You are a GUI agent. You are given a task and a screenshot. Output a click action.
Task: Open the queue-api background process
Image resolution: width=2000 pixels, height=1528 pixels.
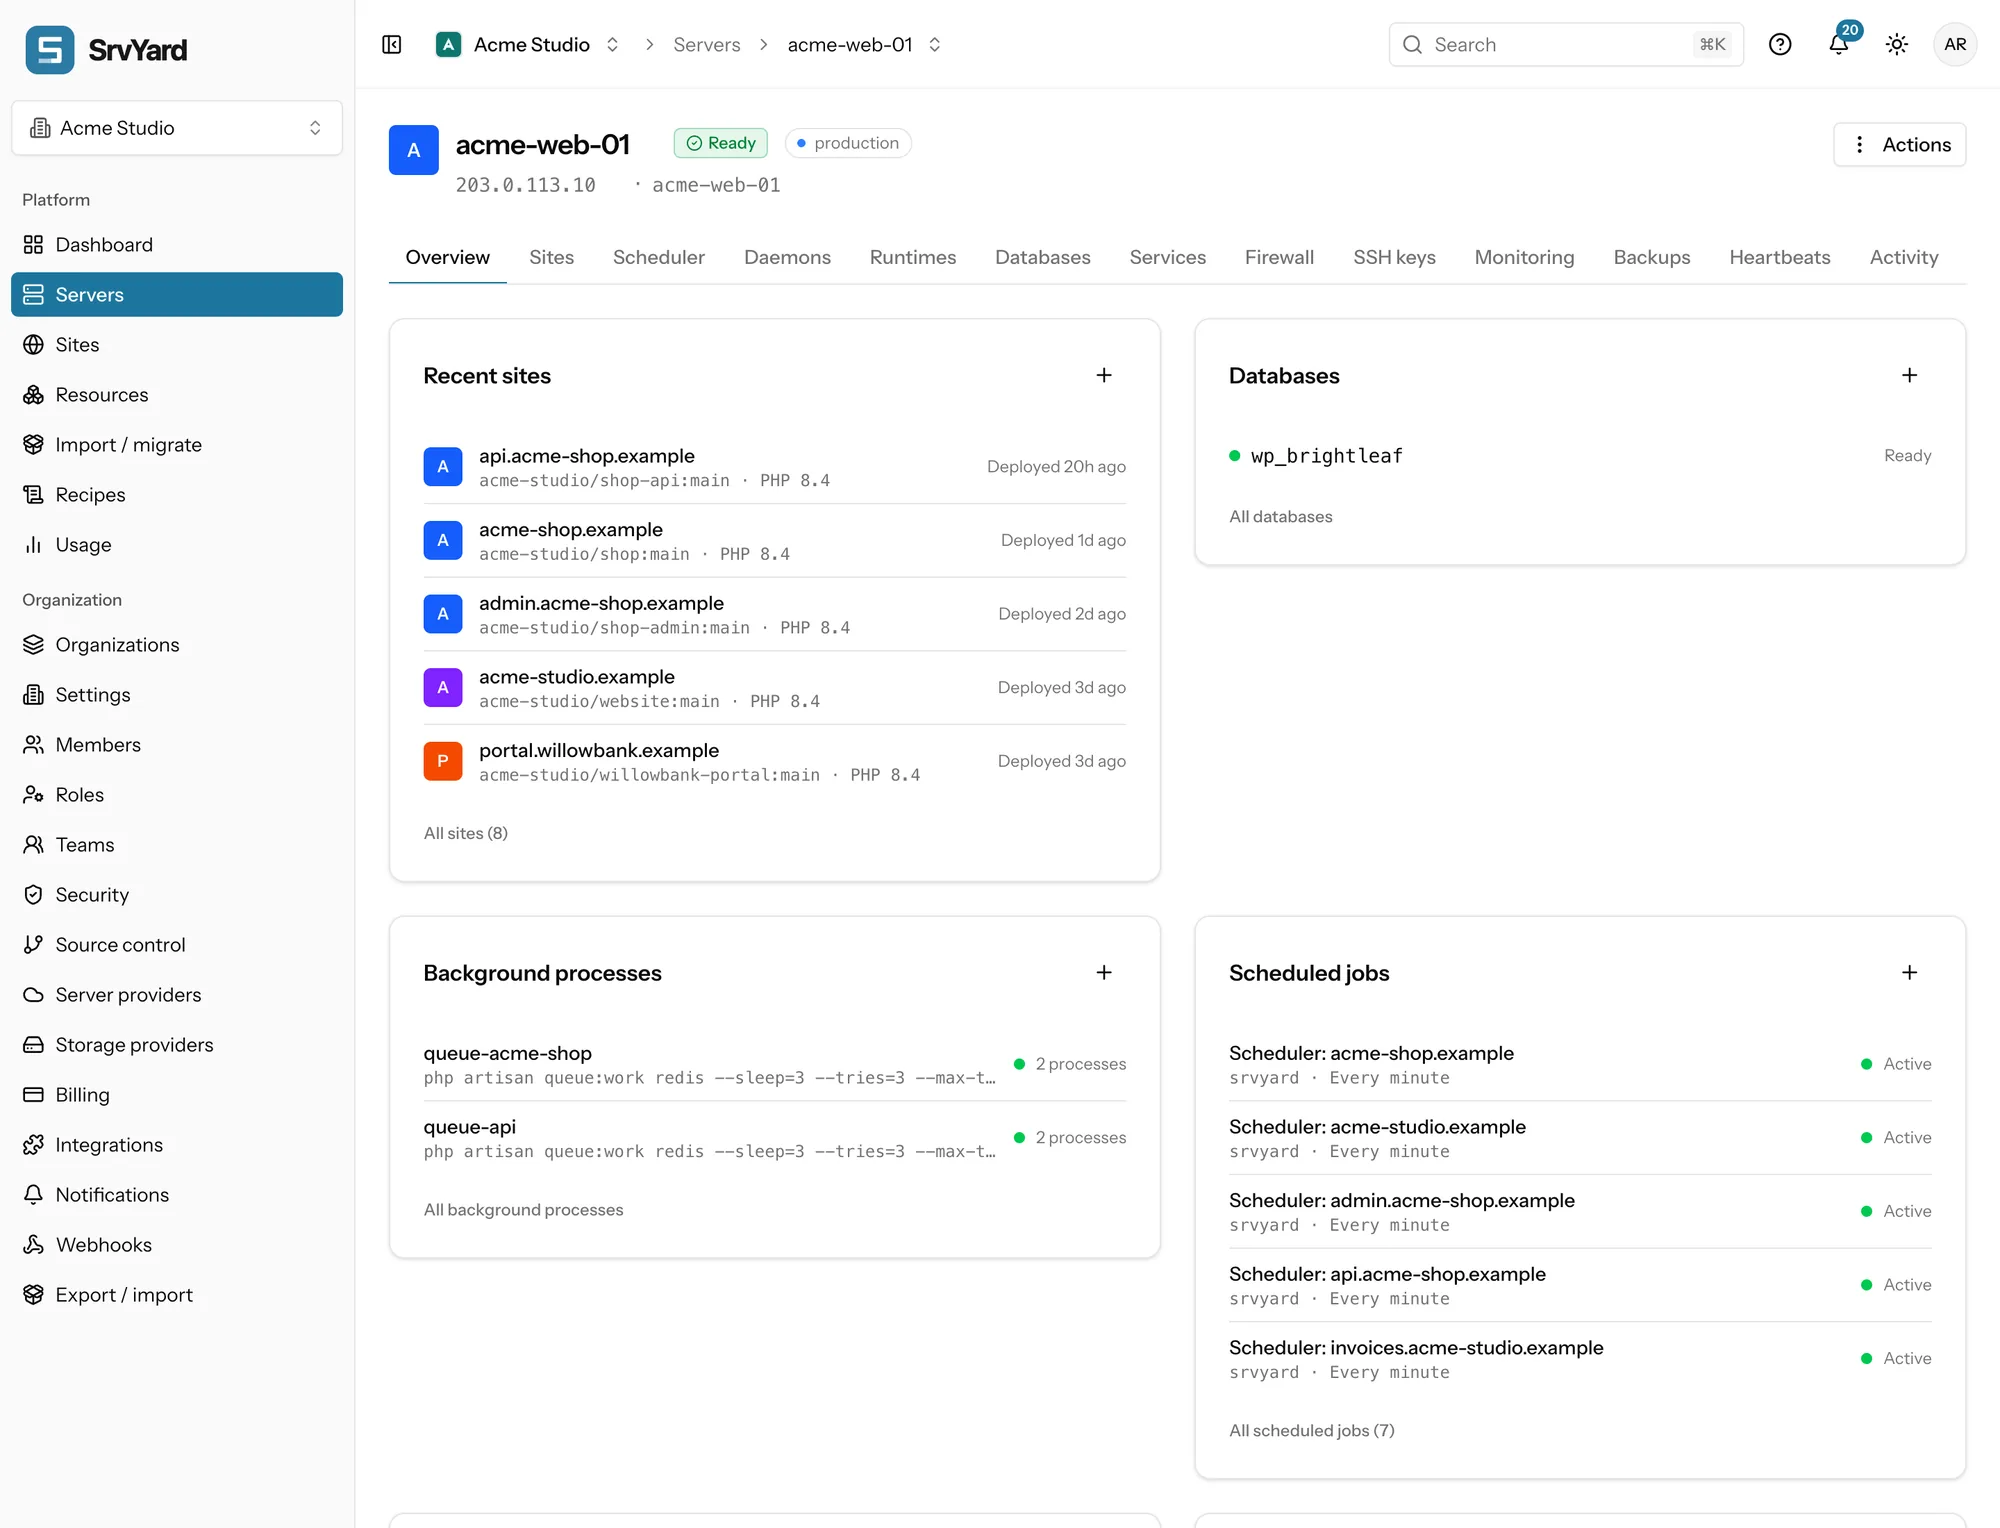[774, 1138]
